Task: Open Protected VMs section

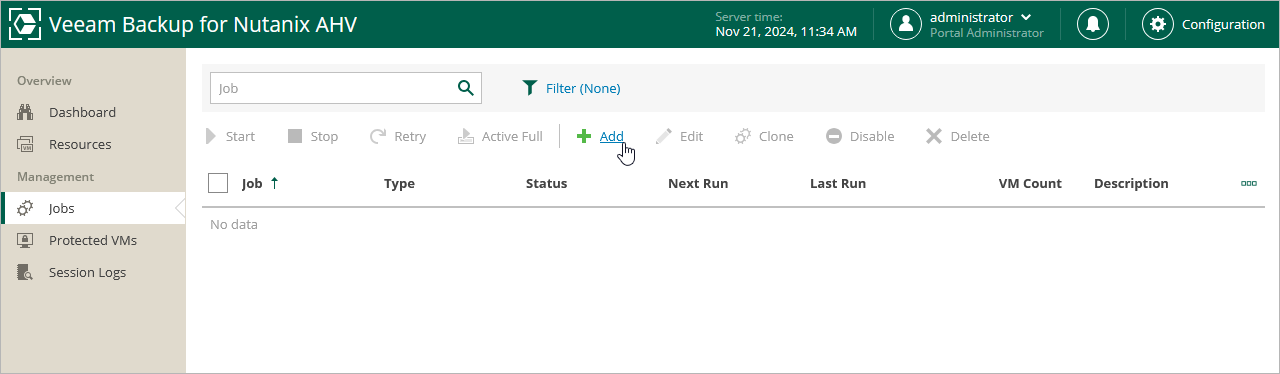Action: point(92,240)
